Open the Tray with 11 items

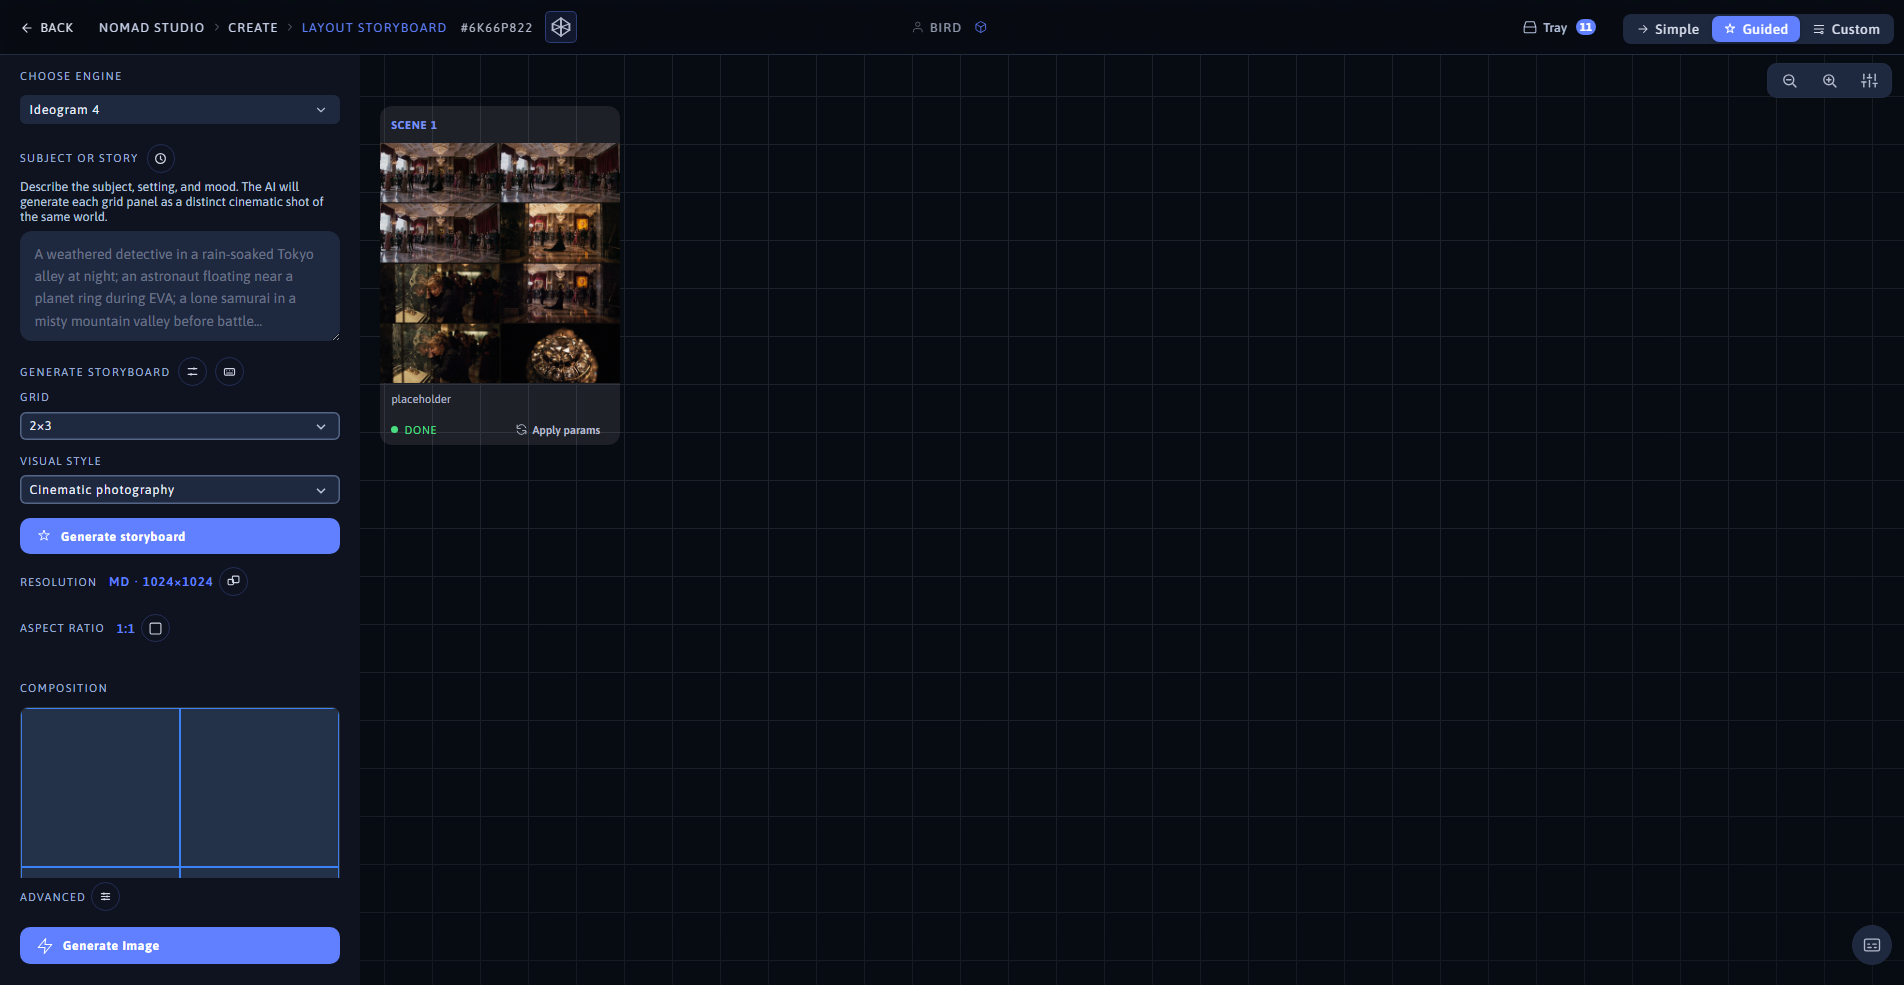tap(1558, 28)
